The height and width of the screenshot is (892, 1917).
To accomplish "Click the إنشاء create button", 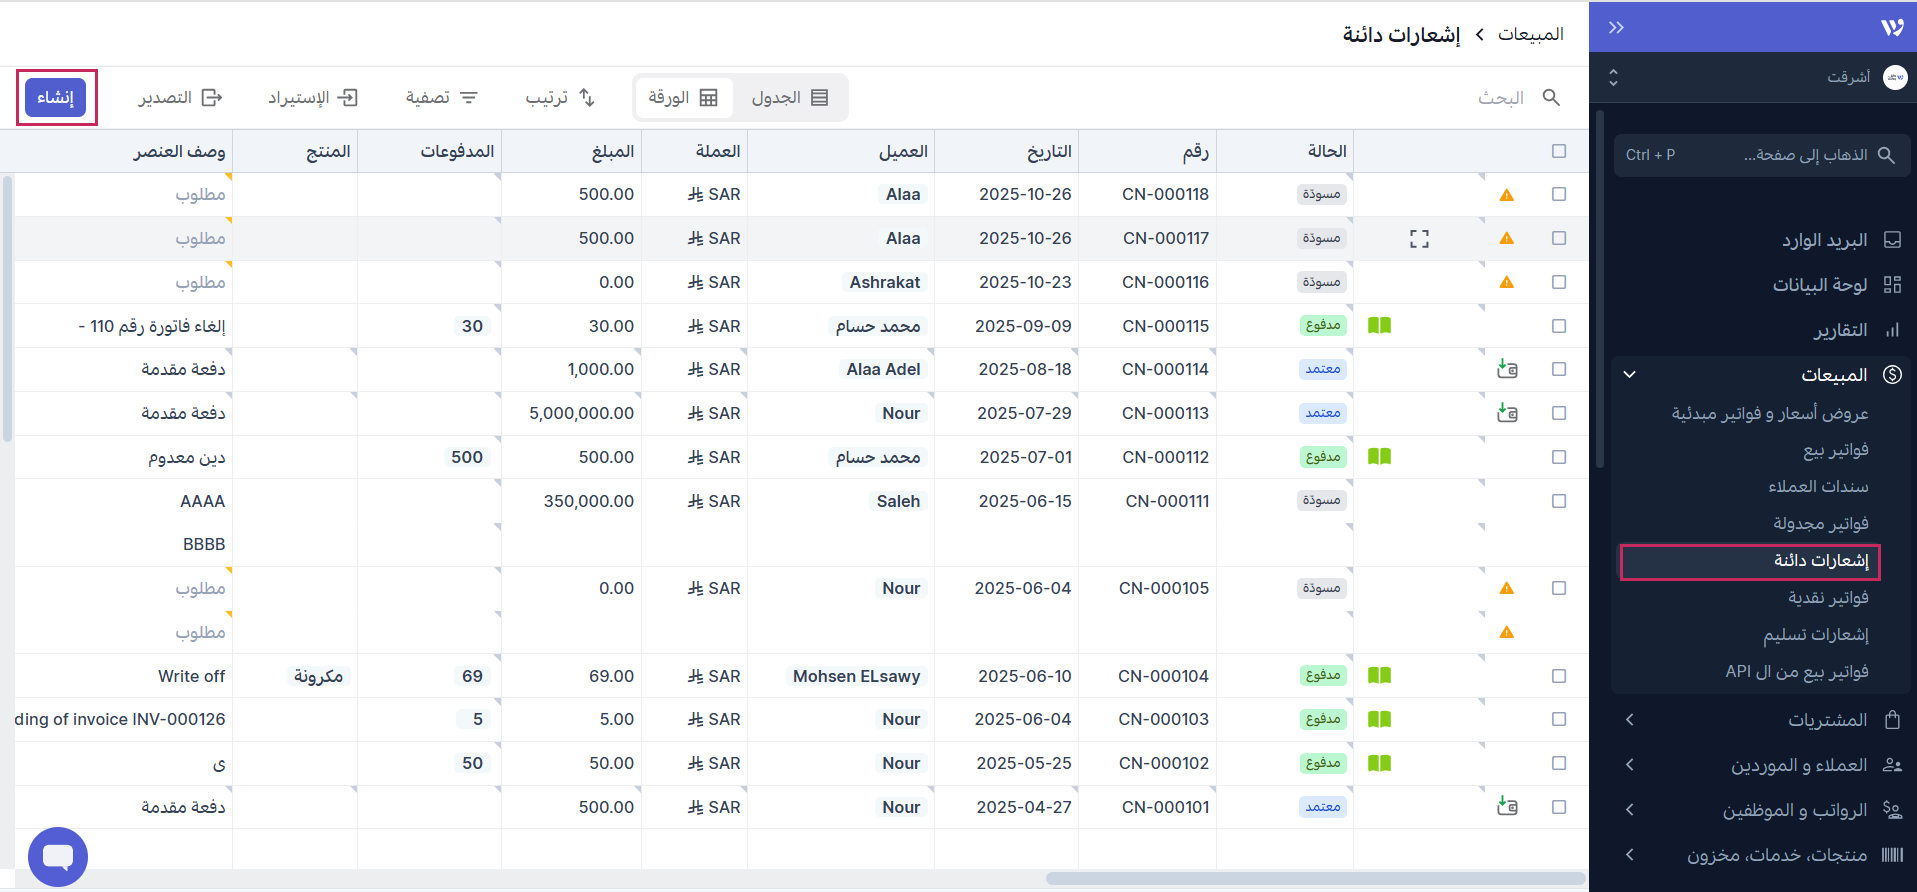I will [56, 98].
